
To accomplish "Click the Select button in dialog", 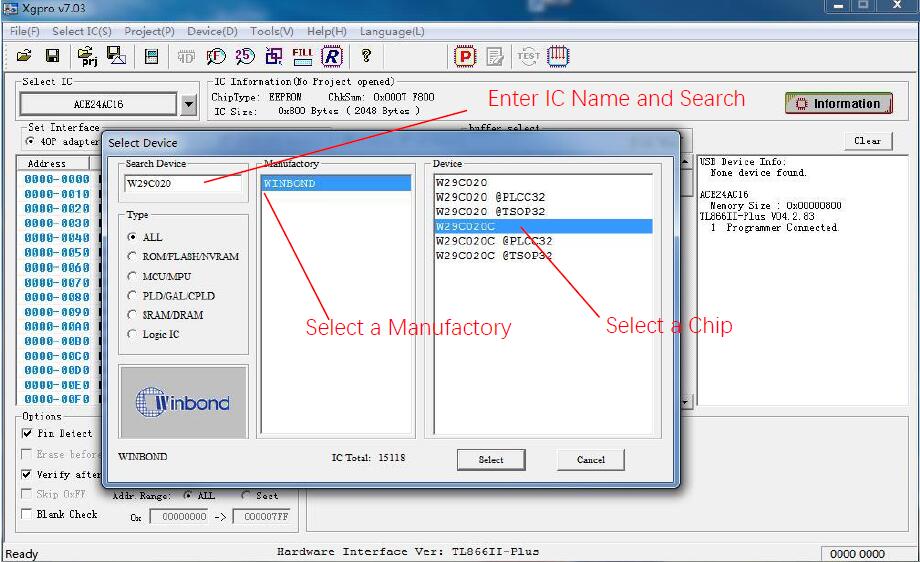I will (491, 459).
